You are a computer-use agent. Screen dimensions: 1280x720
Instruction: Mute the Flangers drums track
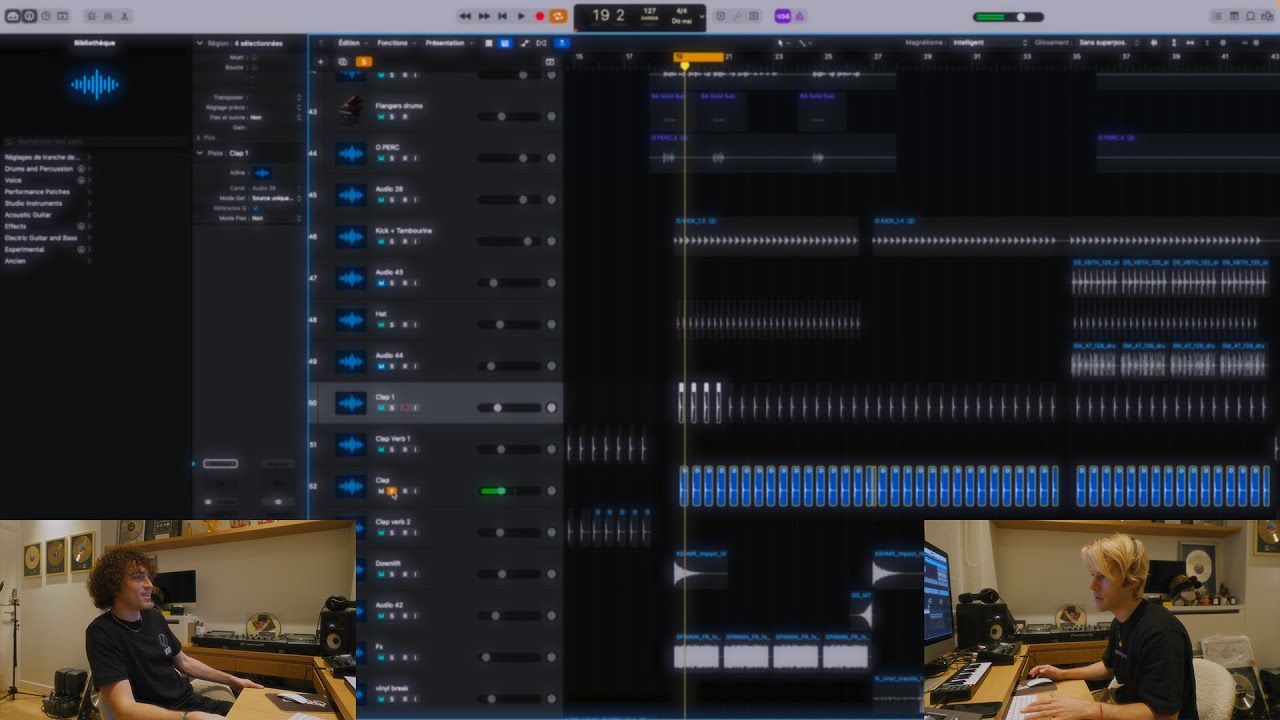pyautogui.click(x=380, y=116)
